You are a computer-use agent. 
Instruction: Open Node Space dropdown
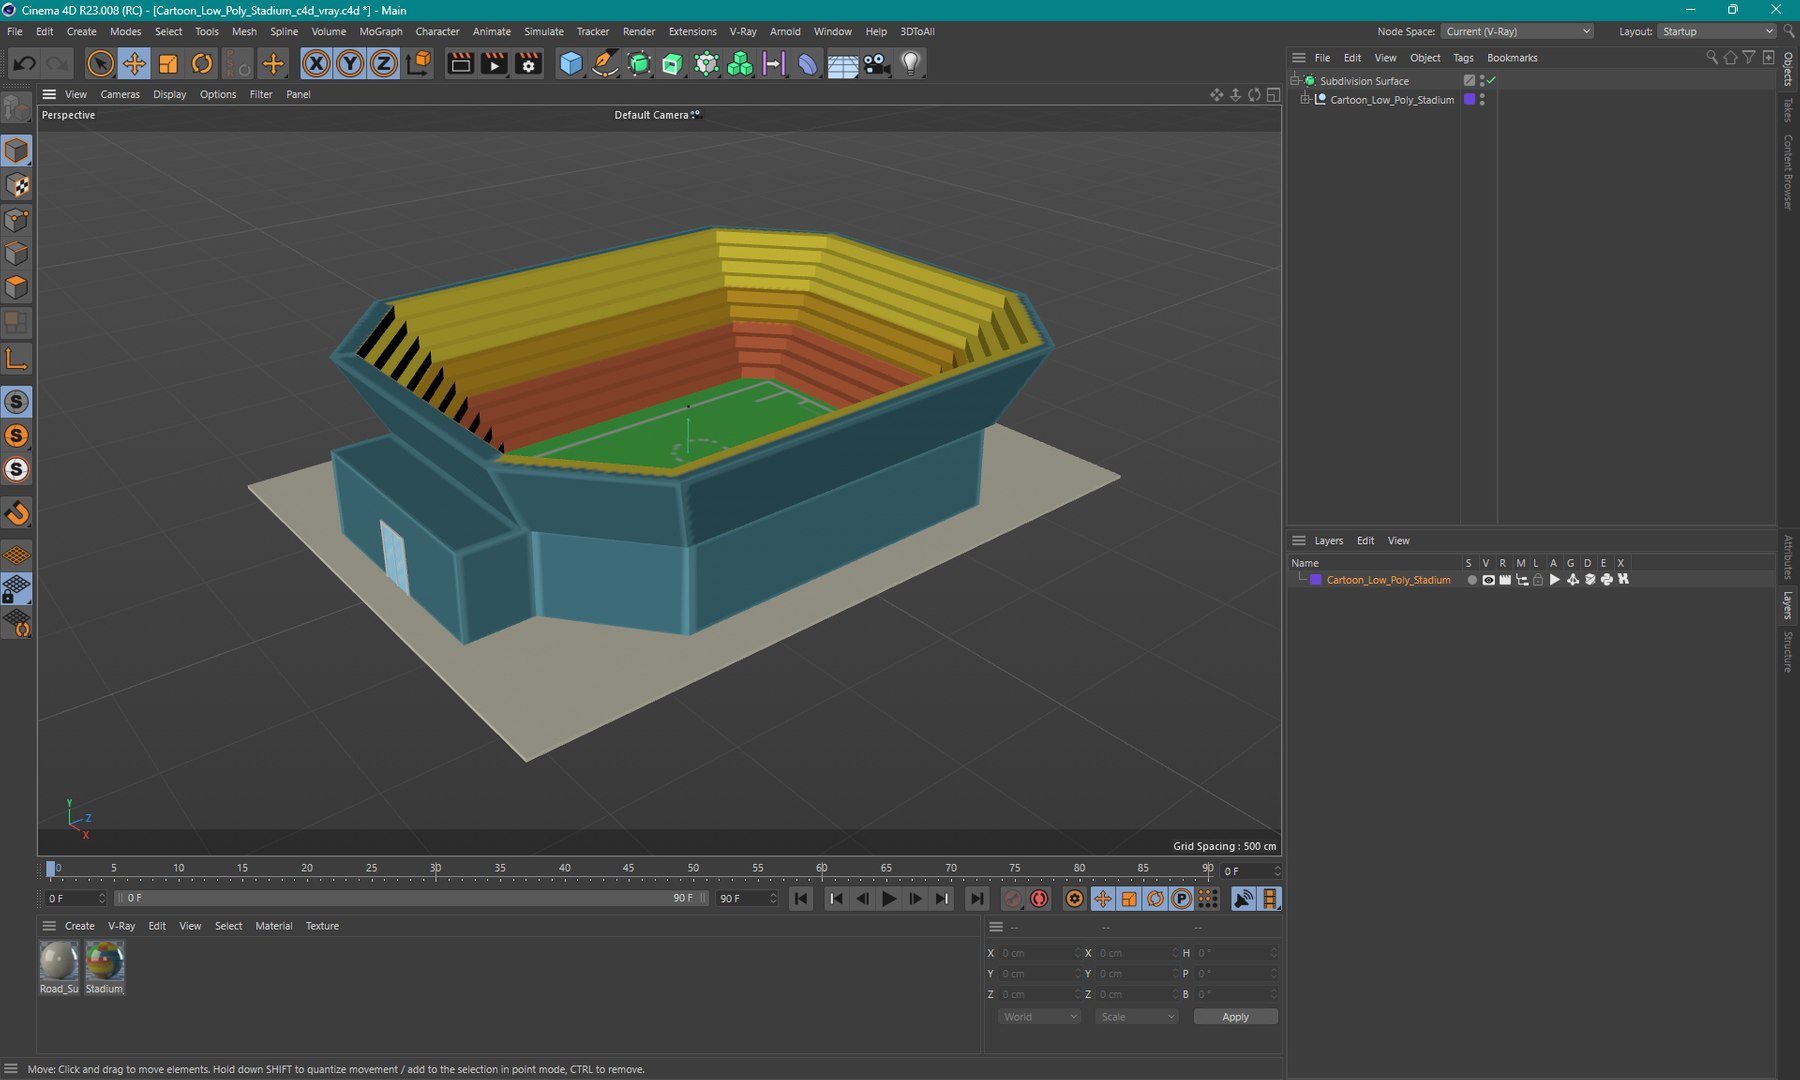(1518, 32)
